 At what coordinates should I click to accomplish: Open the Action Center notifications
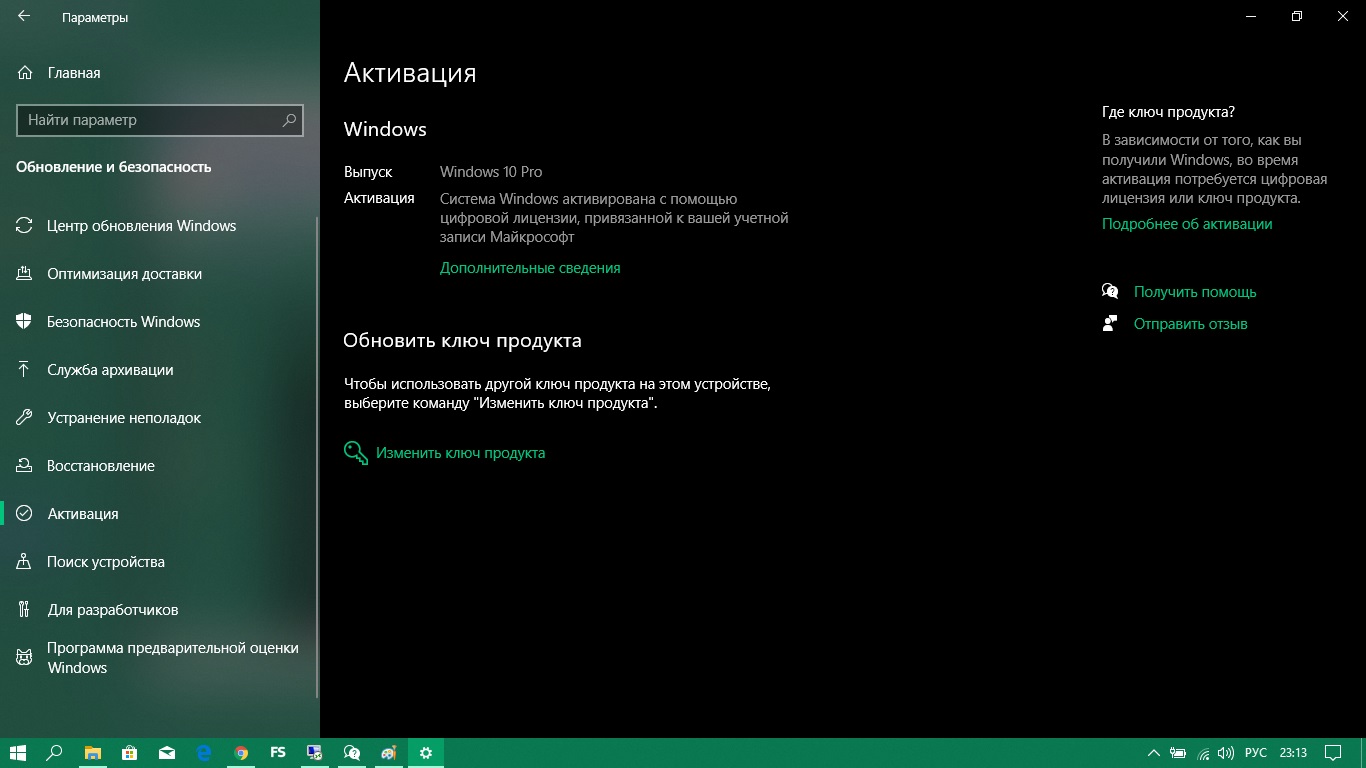[1333, 753]
